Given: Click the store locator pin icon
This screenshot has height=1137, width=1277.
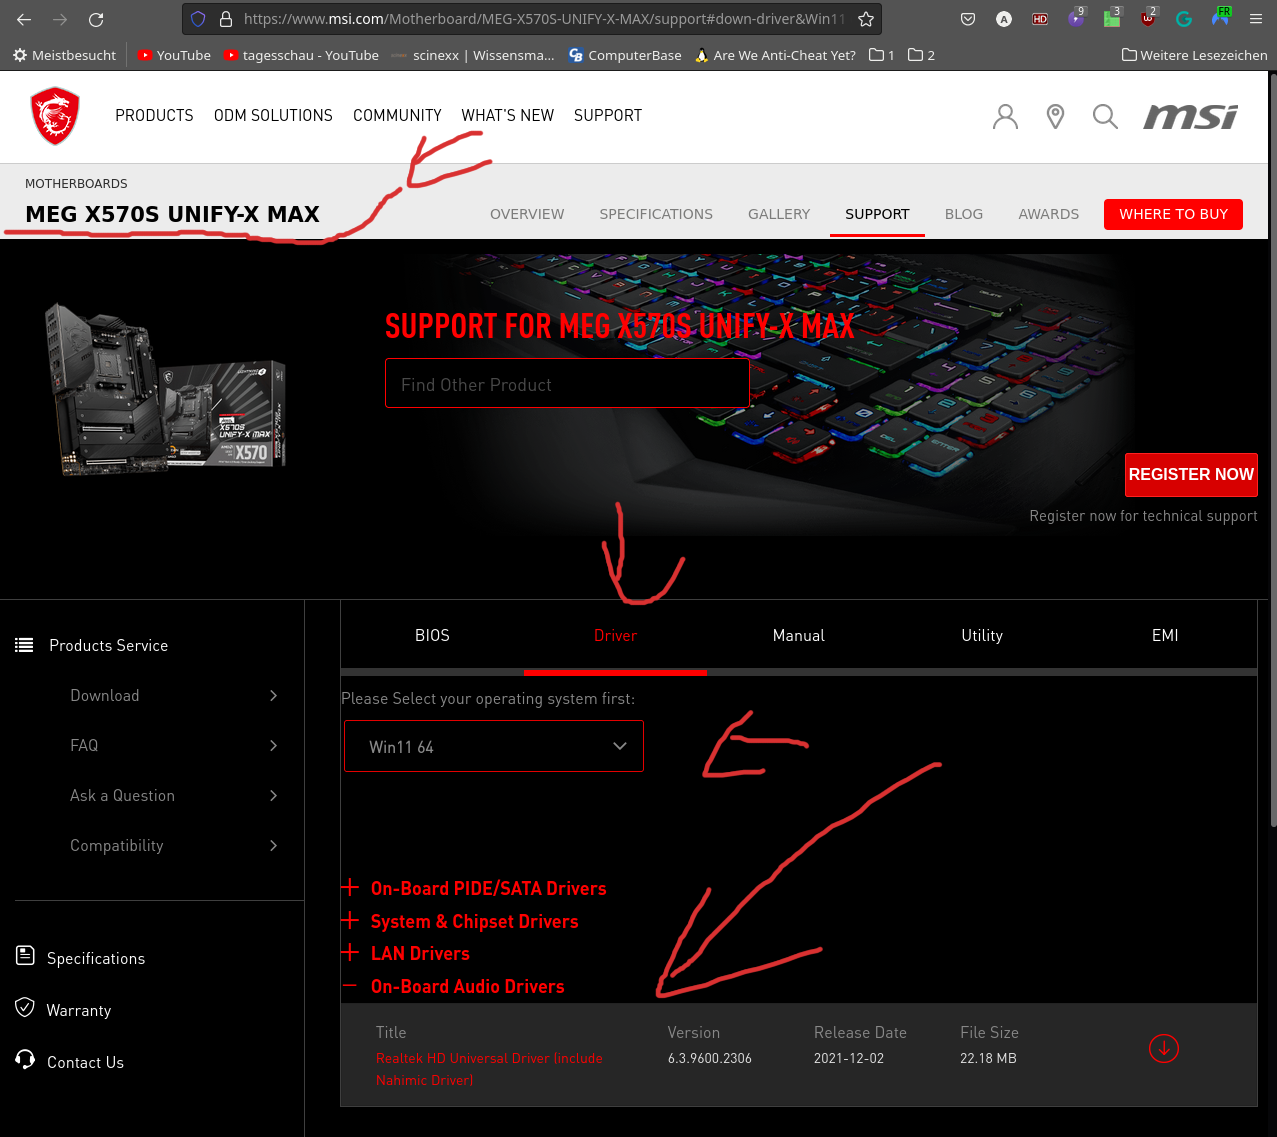Looking at the screenshot, I should point(1055,116).
